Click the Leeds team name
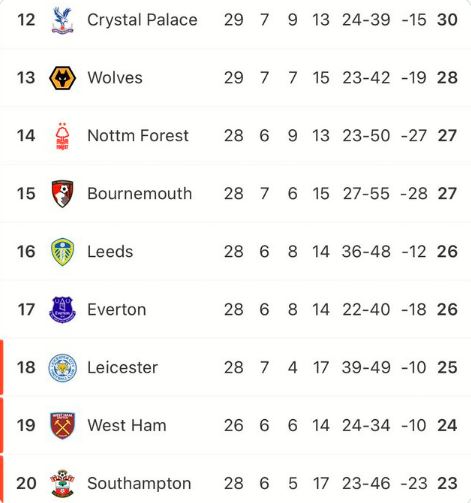 pos(110,252)
